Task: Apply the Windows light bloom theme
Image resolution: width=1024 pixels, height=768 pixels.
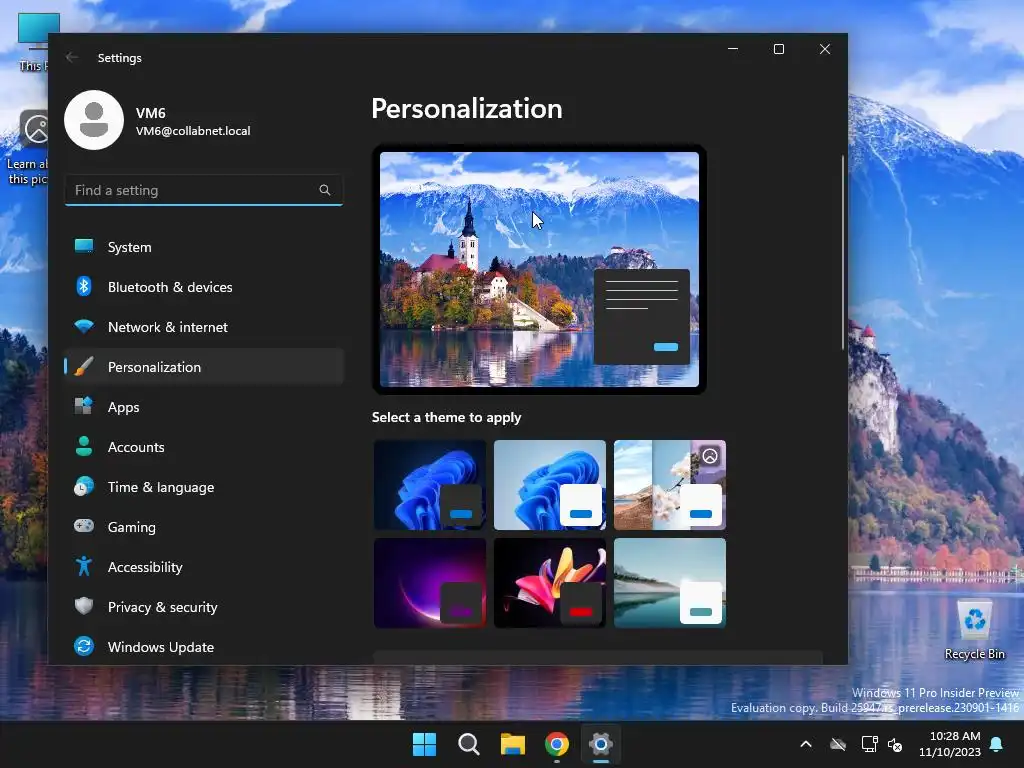Action: [550, 485]
